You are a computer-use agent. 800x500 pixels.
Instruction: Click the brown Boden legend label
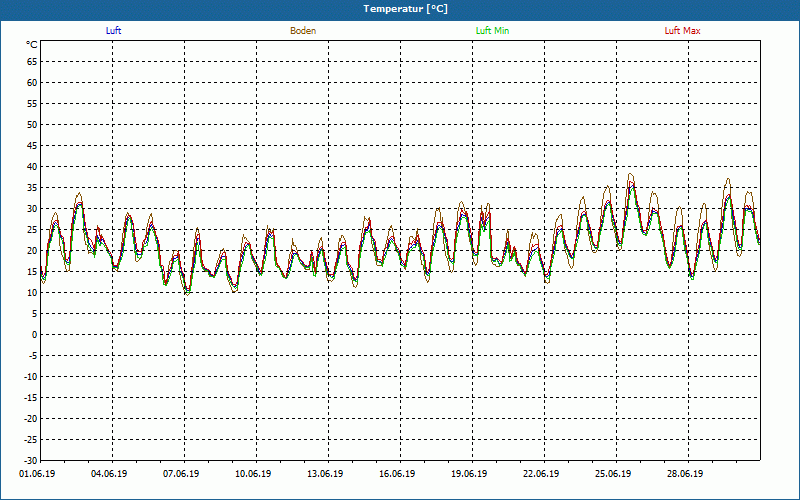pyautogui.click(x=303, y=31)
